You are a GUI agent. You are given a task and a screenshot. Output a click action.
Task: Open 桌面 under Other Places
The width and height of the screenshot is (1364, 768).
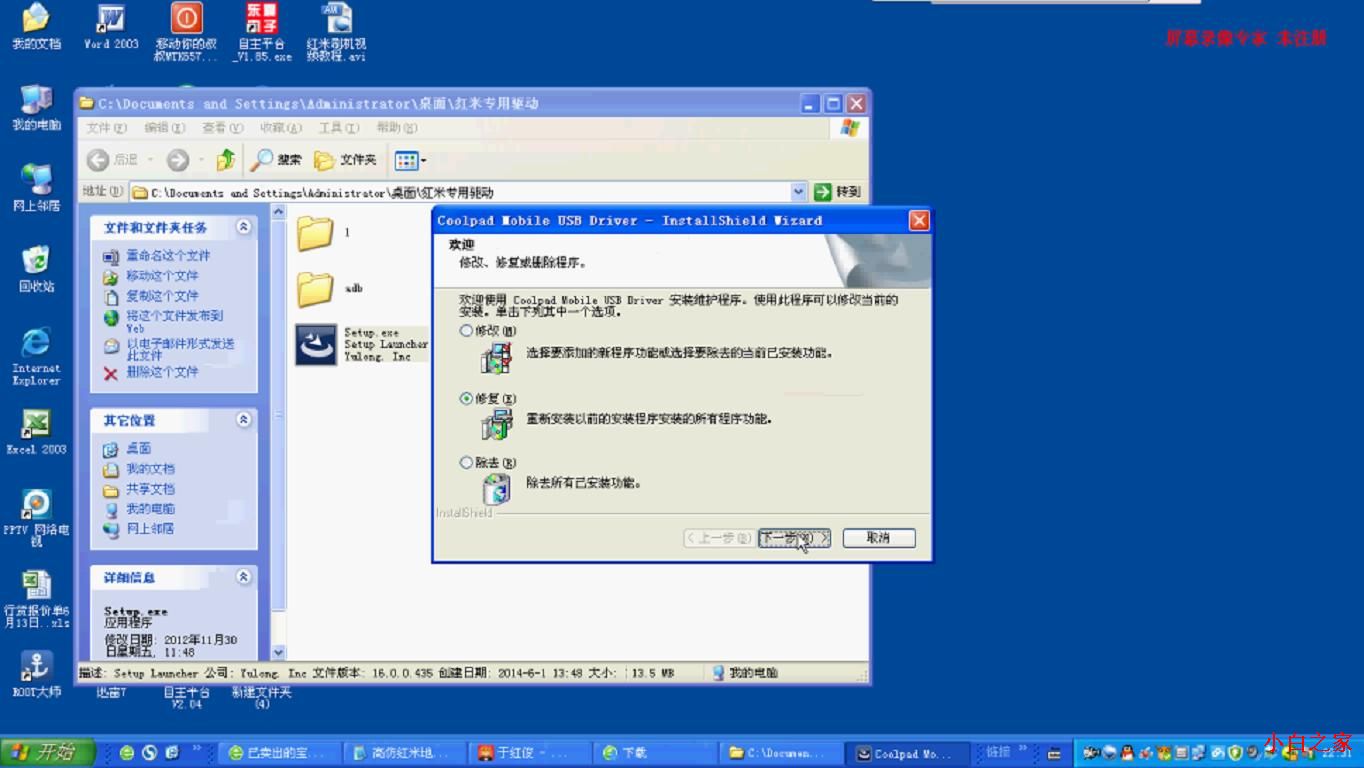point(138,449)
